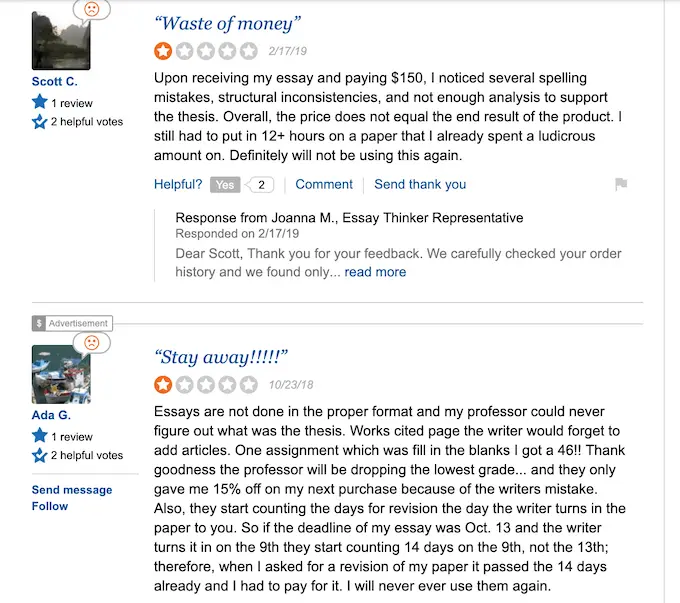Follow Ada G.

tap(50, 506)
